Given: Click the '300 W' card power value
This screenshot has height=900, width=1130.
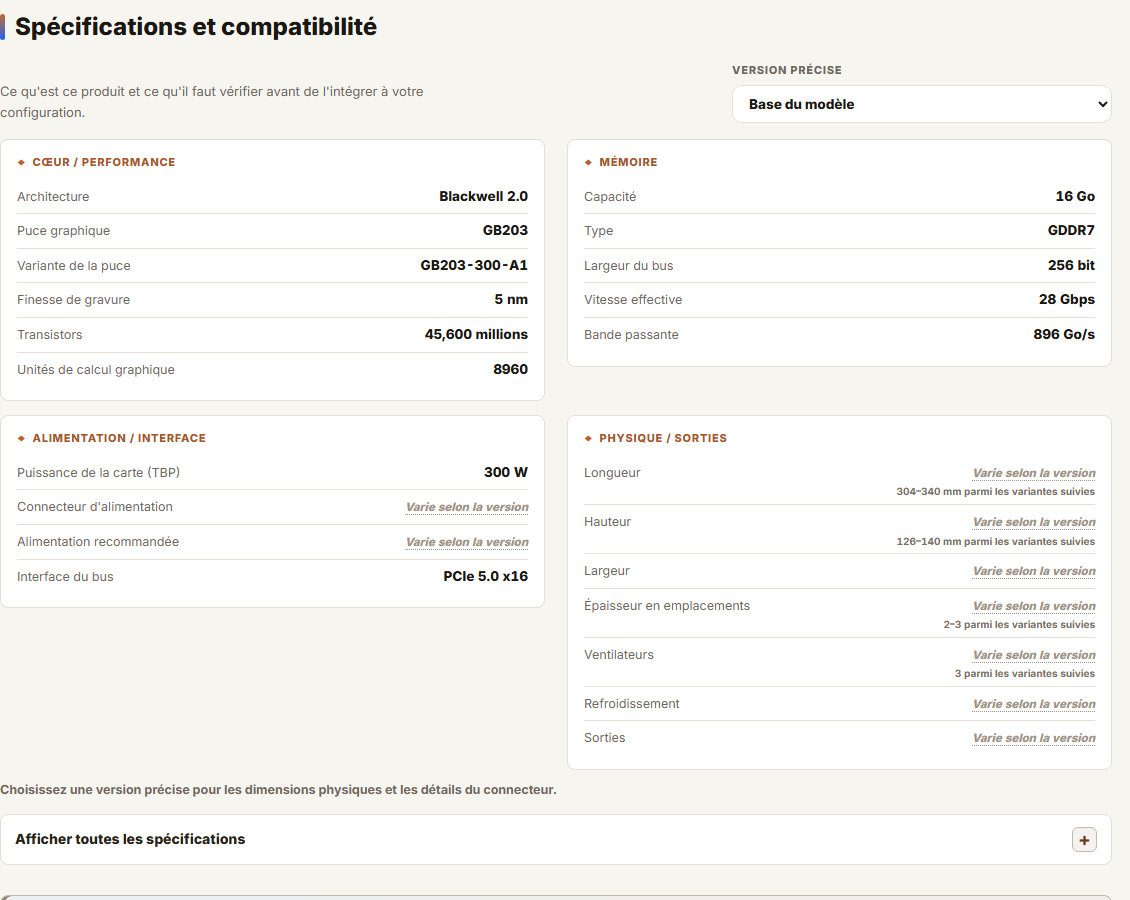Looking at the screenshot, I should coord(506,473).
